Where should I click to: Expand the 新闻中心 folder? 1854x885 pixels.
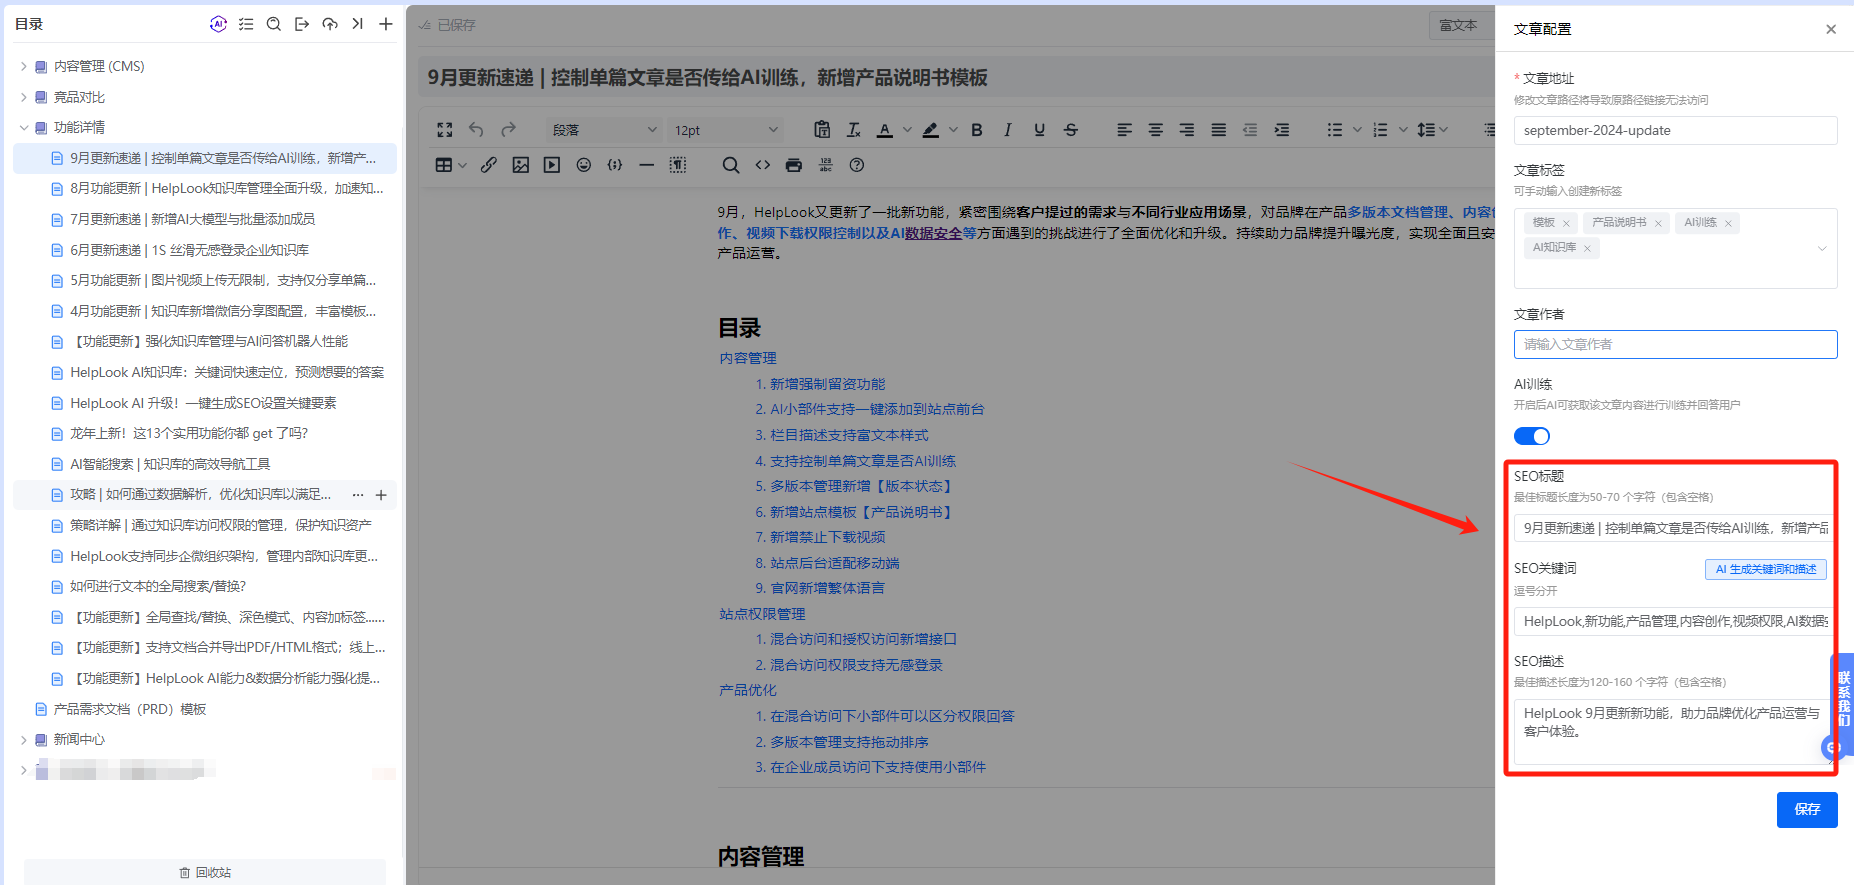click(24, 740)
